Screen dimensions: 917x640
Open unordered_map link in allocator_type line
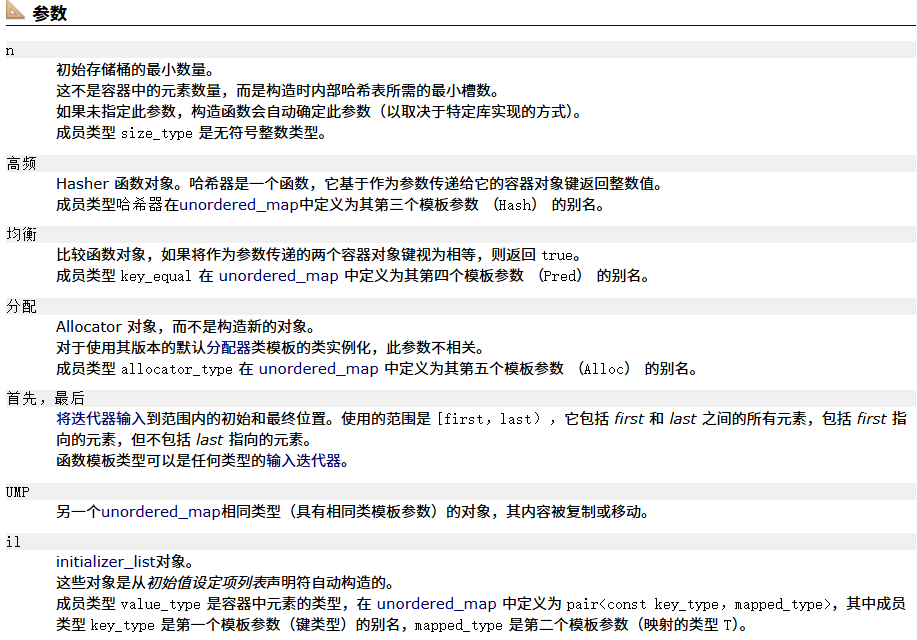pyautogui.click(x=319, y=369)
